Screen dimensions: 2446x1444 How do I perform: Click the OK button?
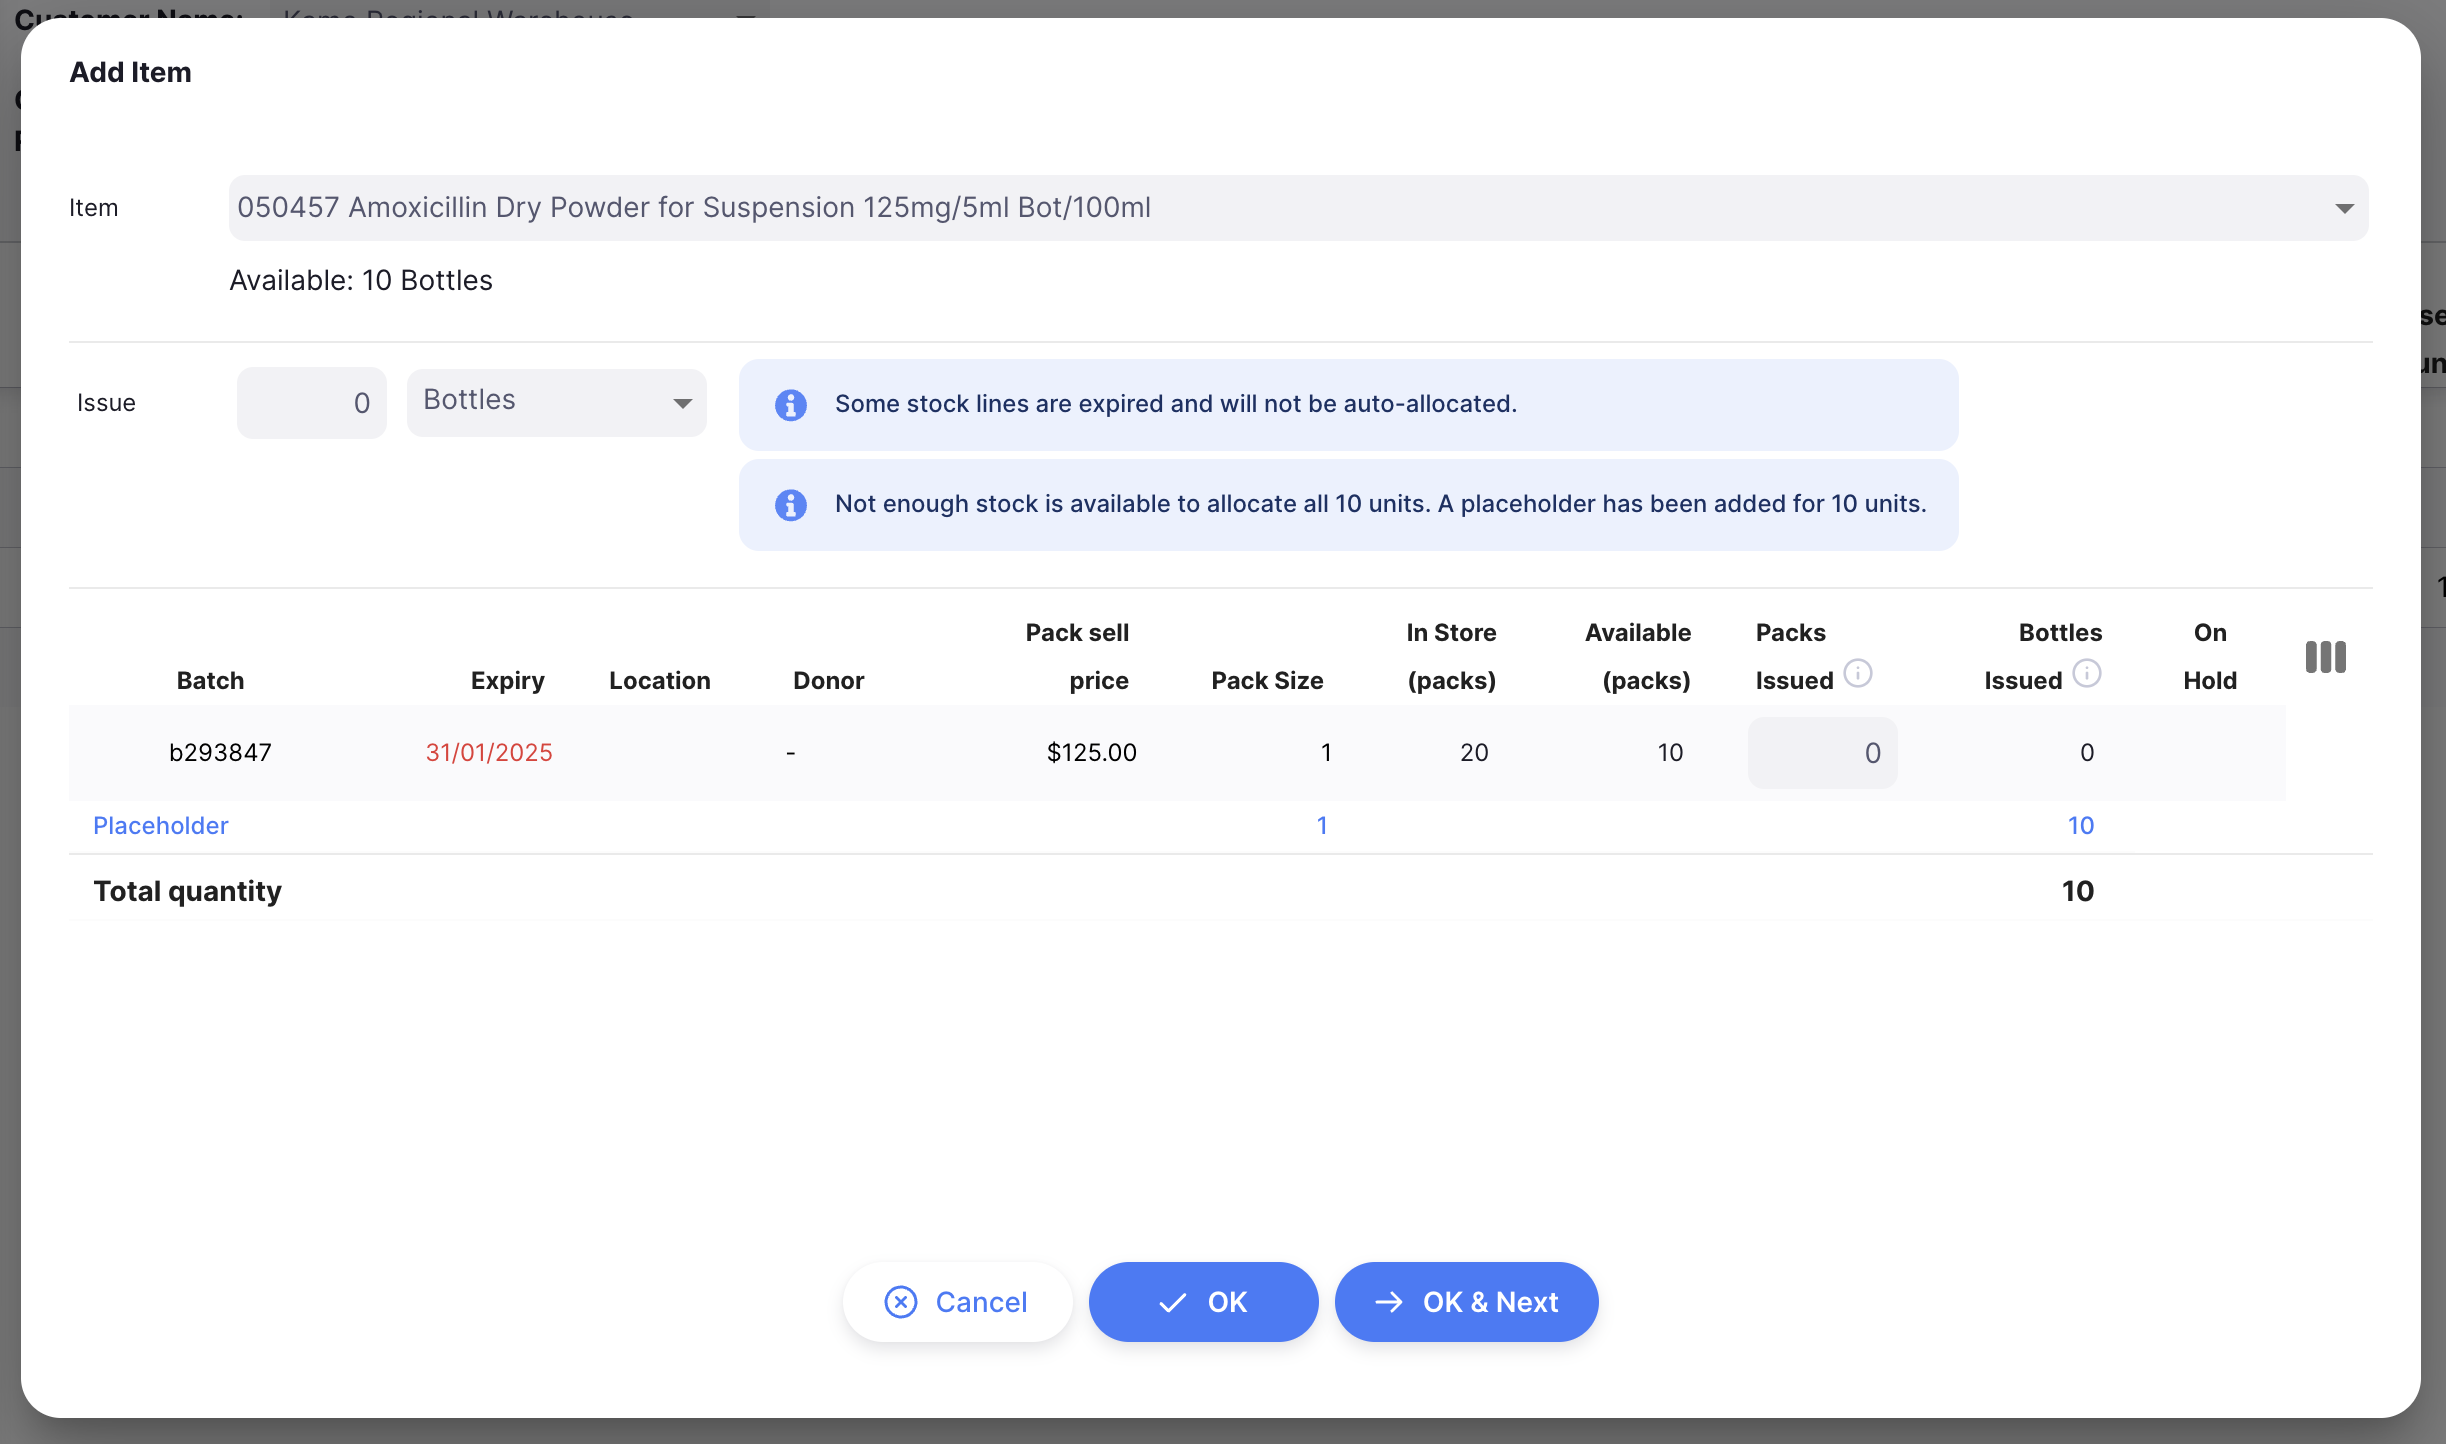pos(1203,1301)
